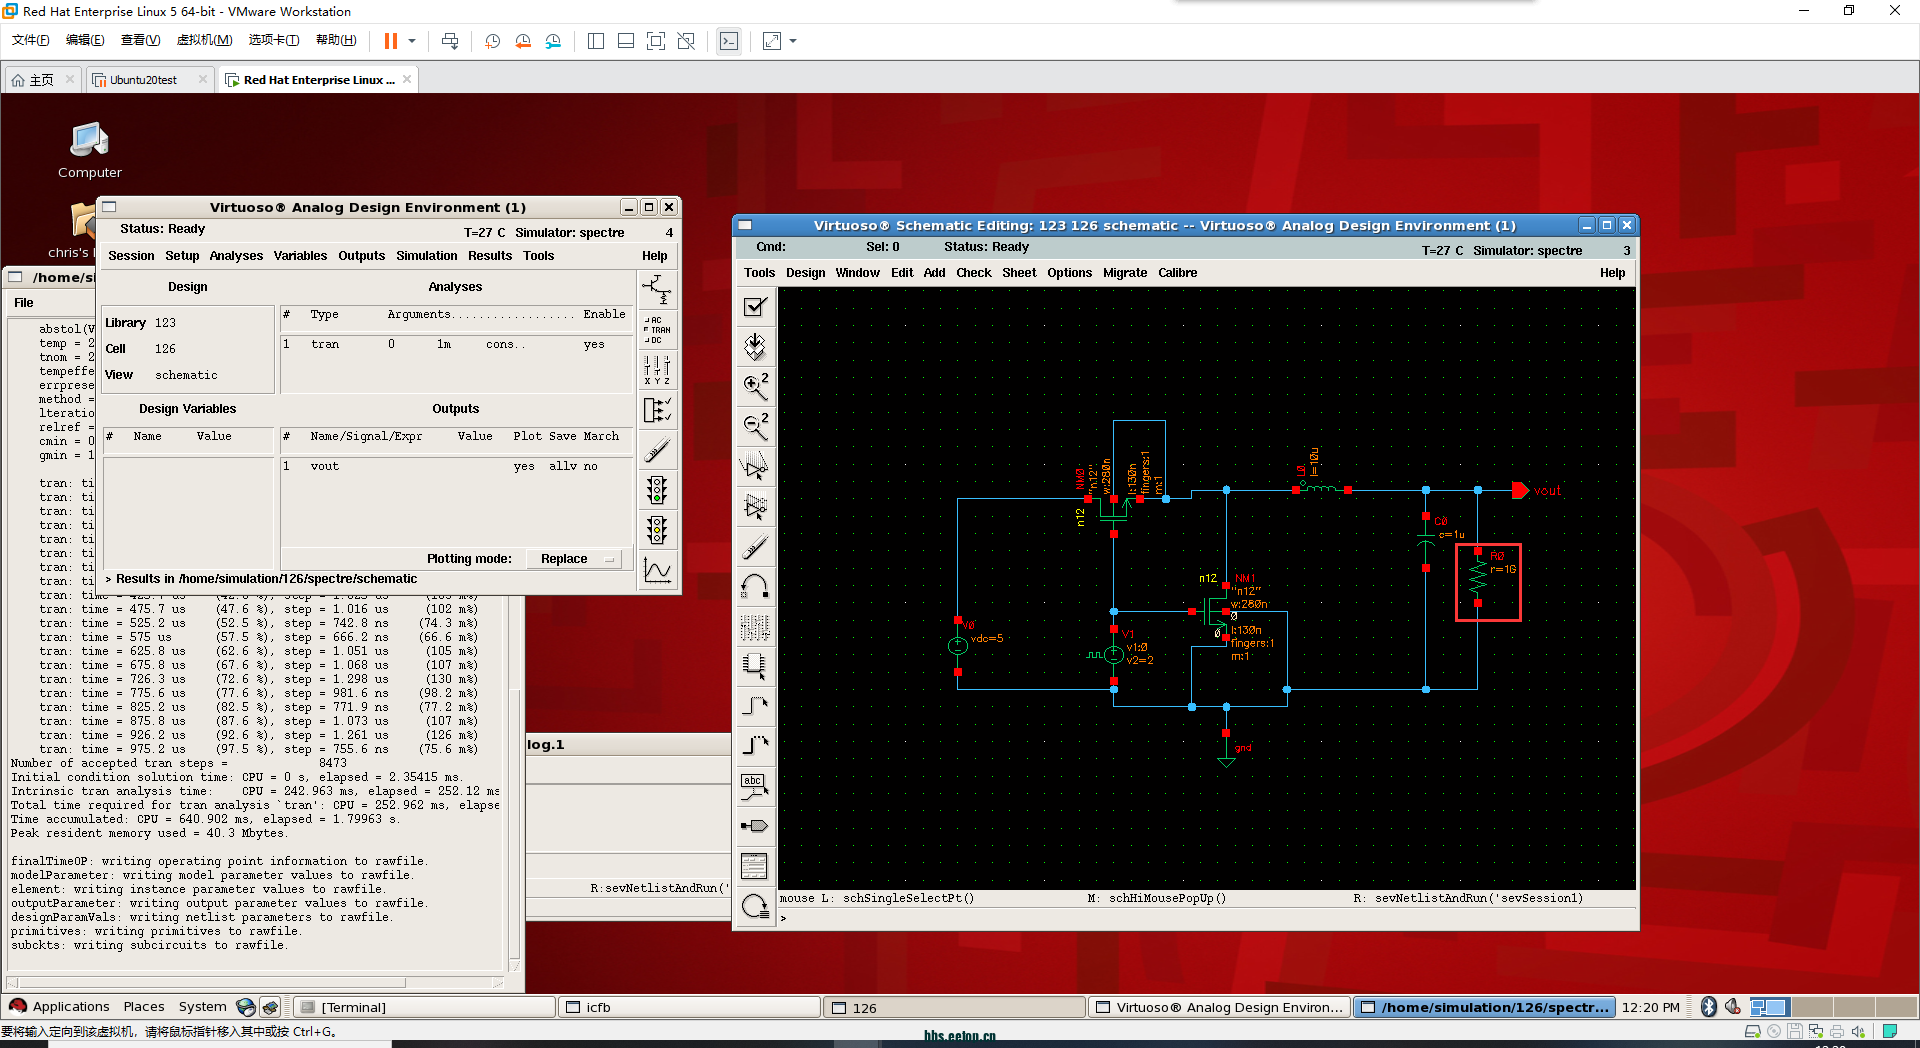Click Check and Save icon in schematic
Viewport: 1920px width, 1048px height.
755,307
